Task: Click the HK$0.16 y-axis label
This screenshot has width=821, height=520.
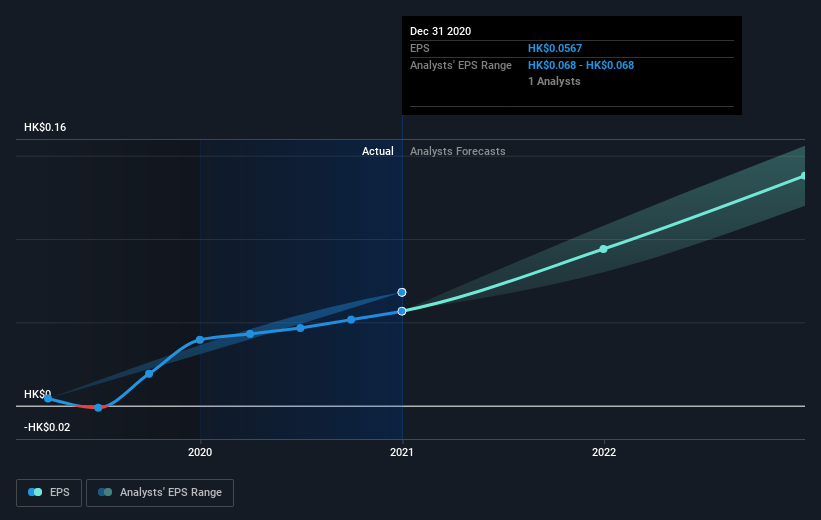Action: click(45, 127)
